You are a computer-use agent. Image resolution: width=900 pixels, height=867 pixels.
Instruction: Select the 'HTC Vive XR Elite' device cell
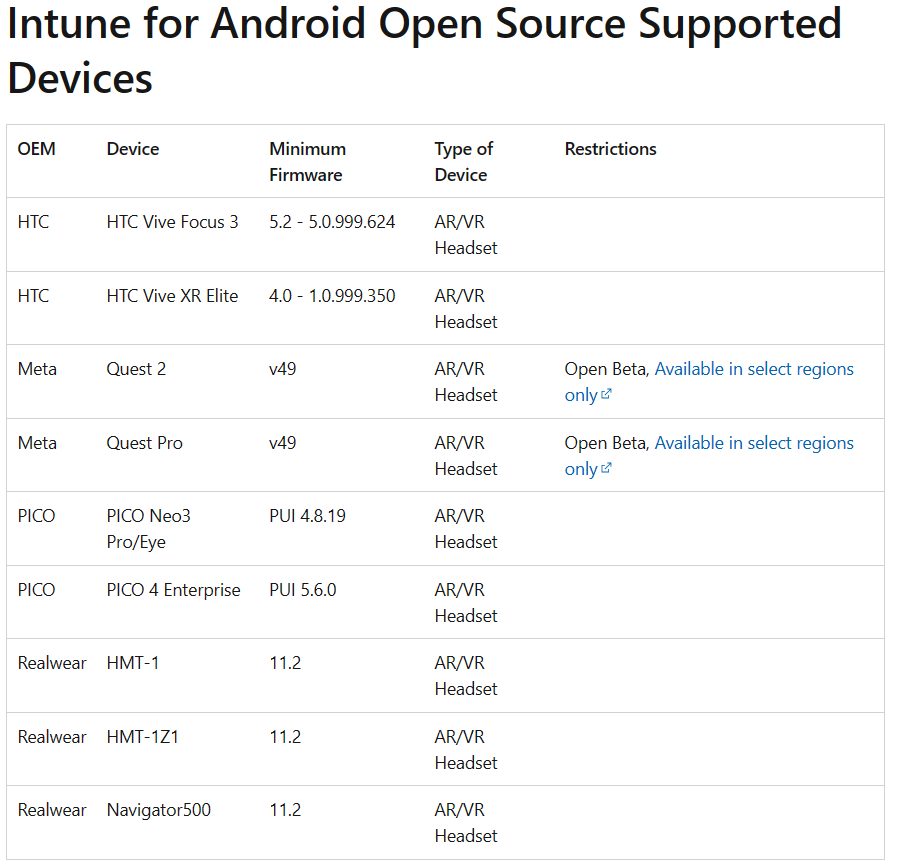click(172, 296)
